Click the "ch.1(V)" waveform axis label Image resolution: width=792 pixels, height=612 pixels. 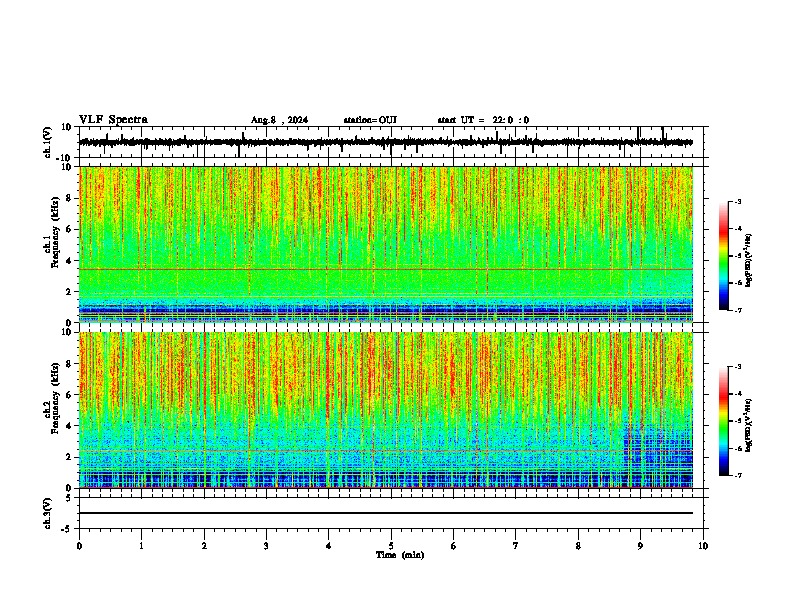click(48, 142)
